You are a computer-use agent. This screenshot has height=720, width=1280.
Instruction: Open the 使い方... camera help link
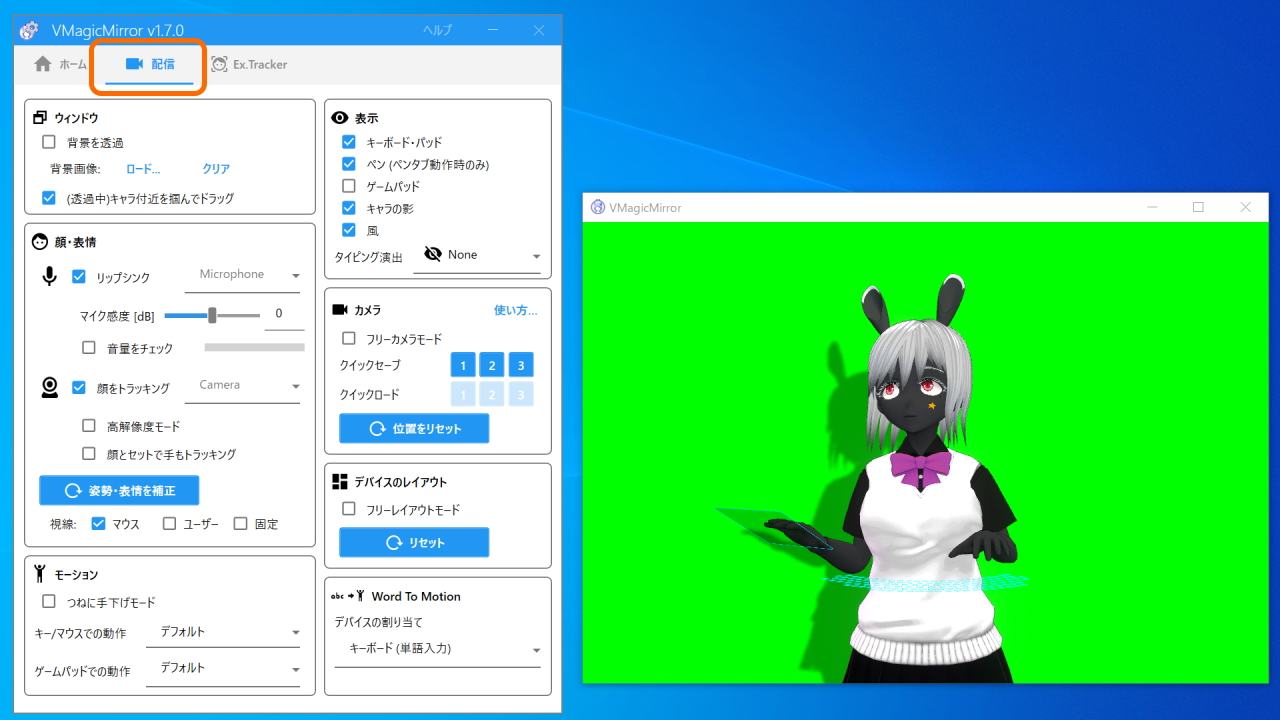[516, 310]
